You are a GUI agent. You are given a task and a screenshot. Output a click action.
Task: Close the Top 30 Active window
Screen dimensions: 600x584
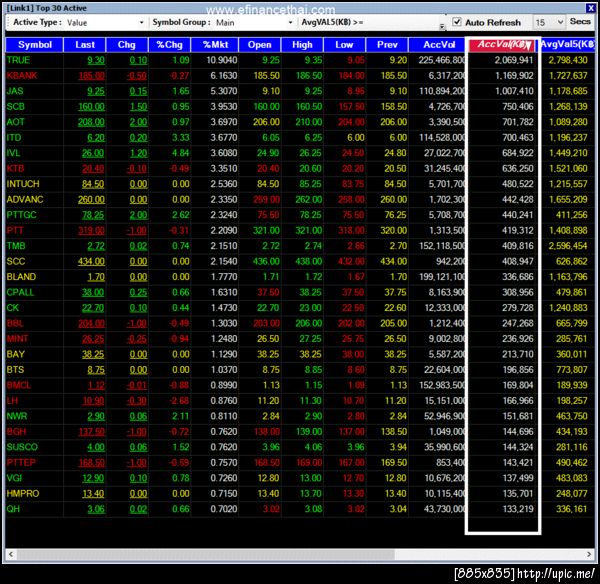click(x=590, y=8)
